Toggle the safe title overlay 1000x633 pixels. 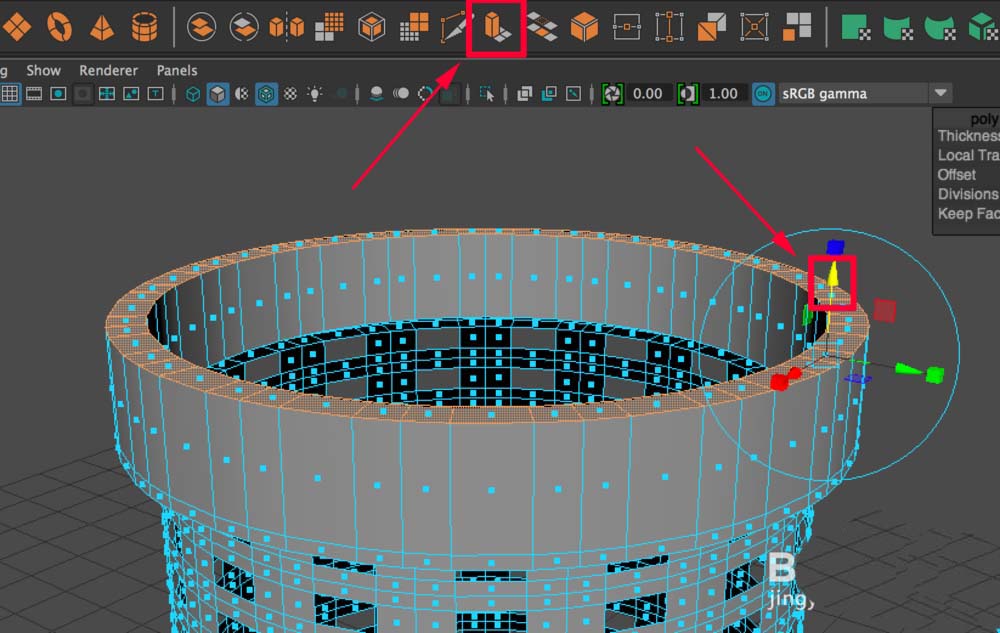(x=155, y=94)
